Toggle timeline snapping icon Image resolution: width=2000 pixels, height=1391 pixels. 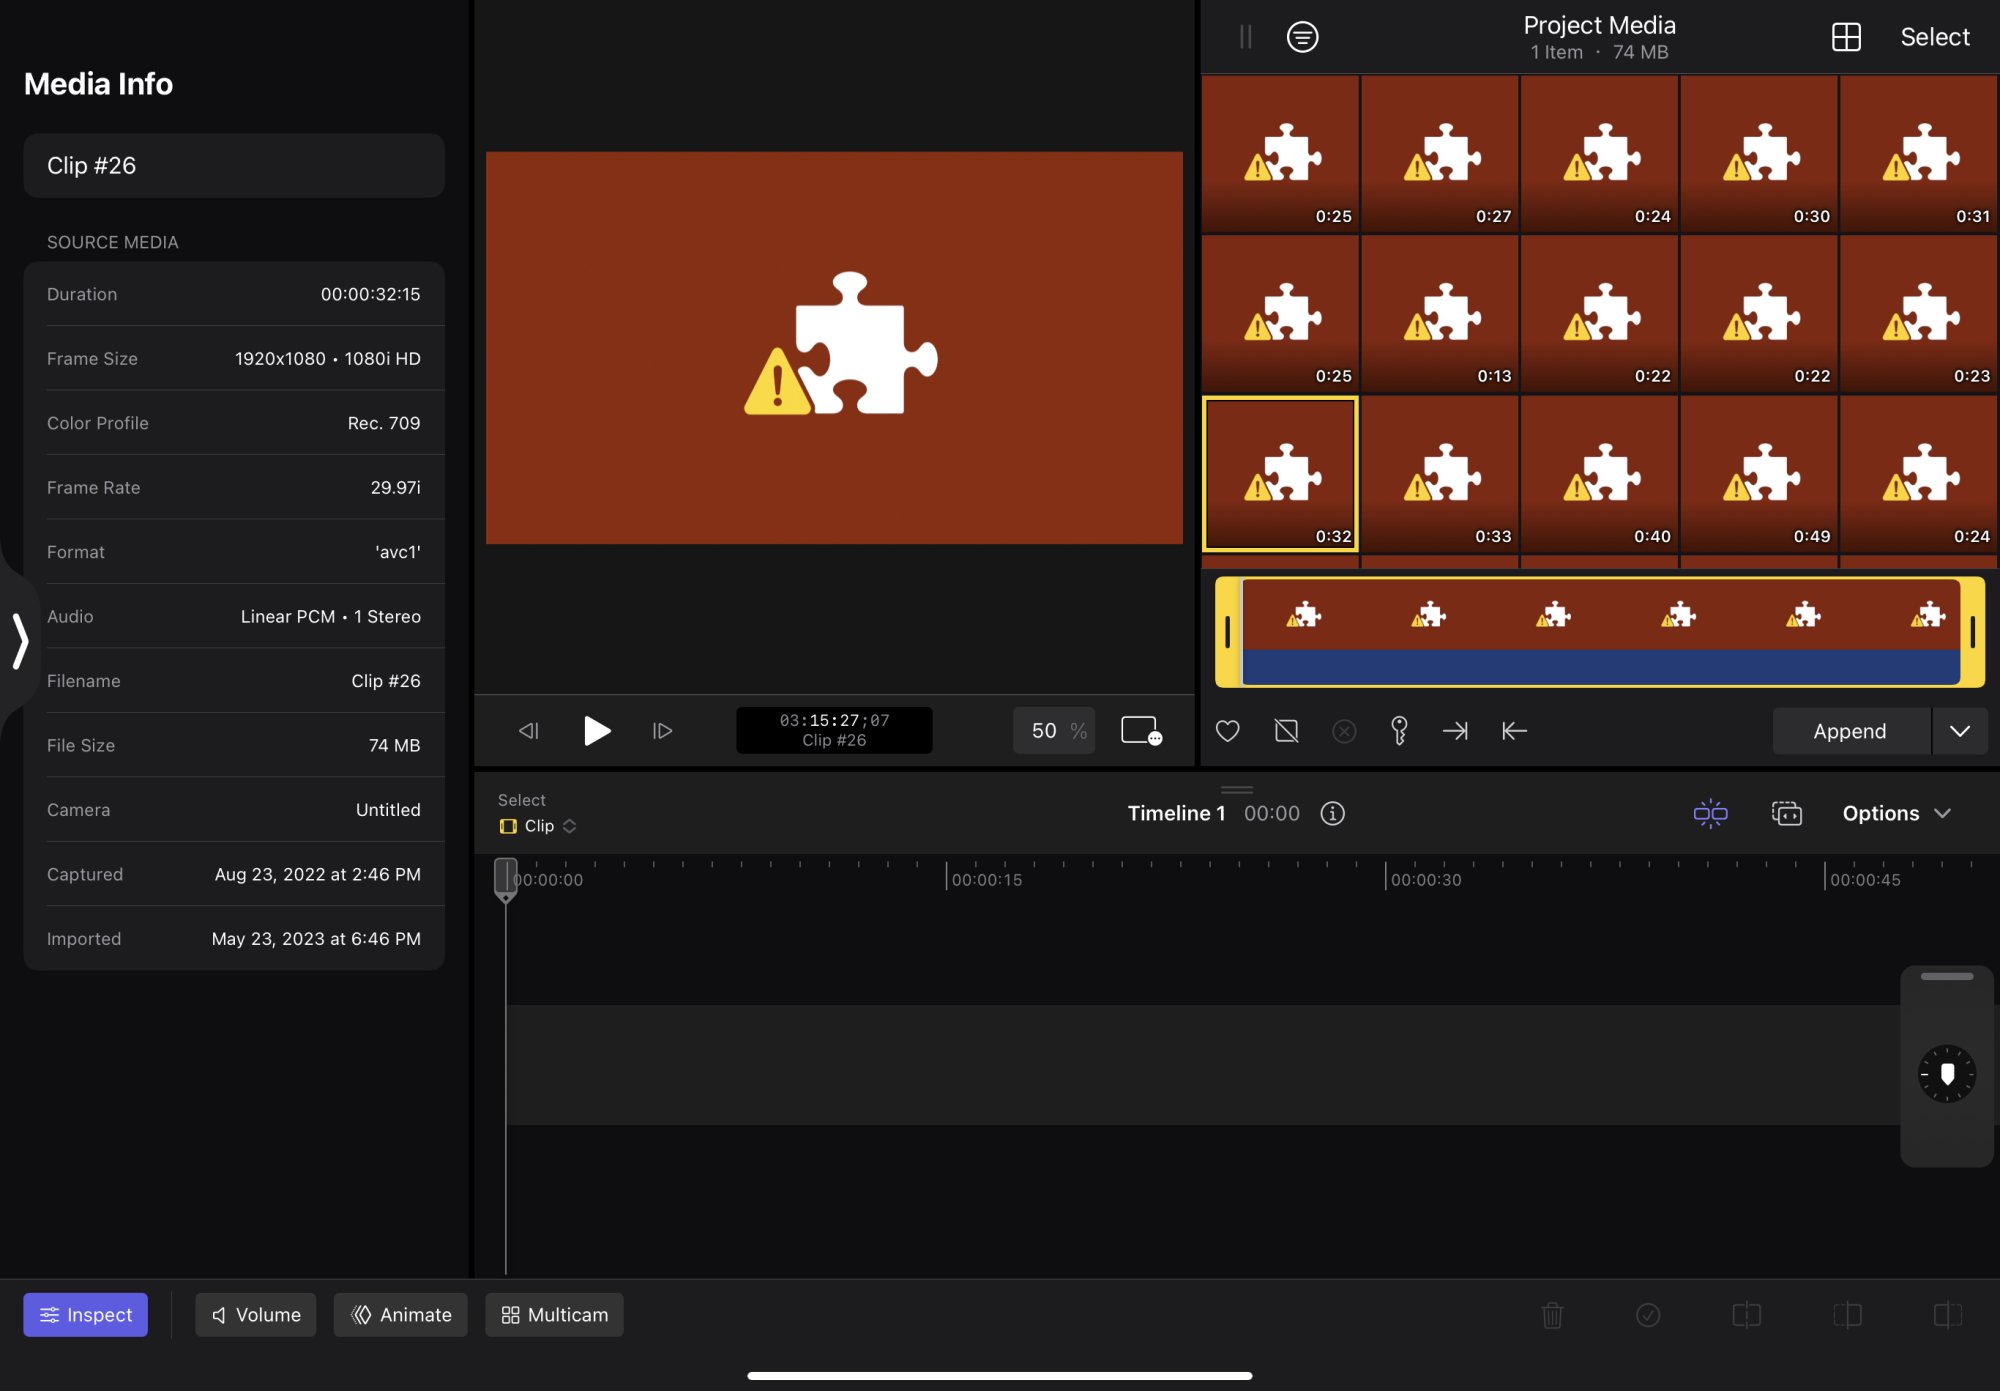point(1710,813)
